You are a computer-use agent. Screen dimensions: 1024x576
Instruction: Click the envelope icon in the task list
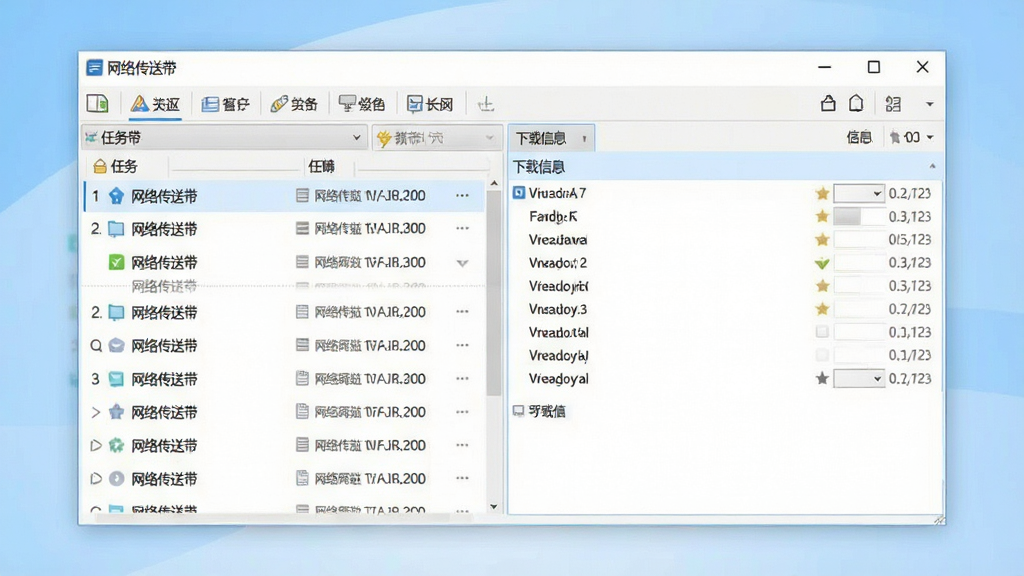coord(116,345)
